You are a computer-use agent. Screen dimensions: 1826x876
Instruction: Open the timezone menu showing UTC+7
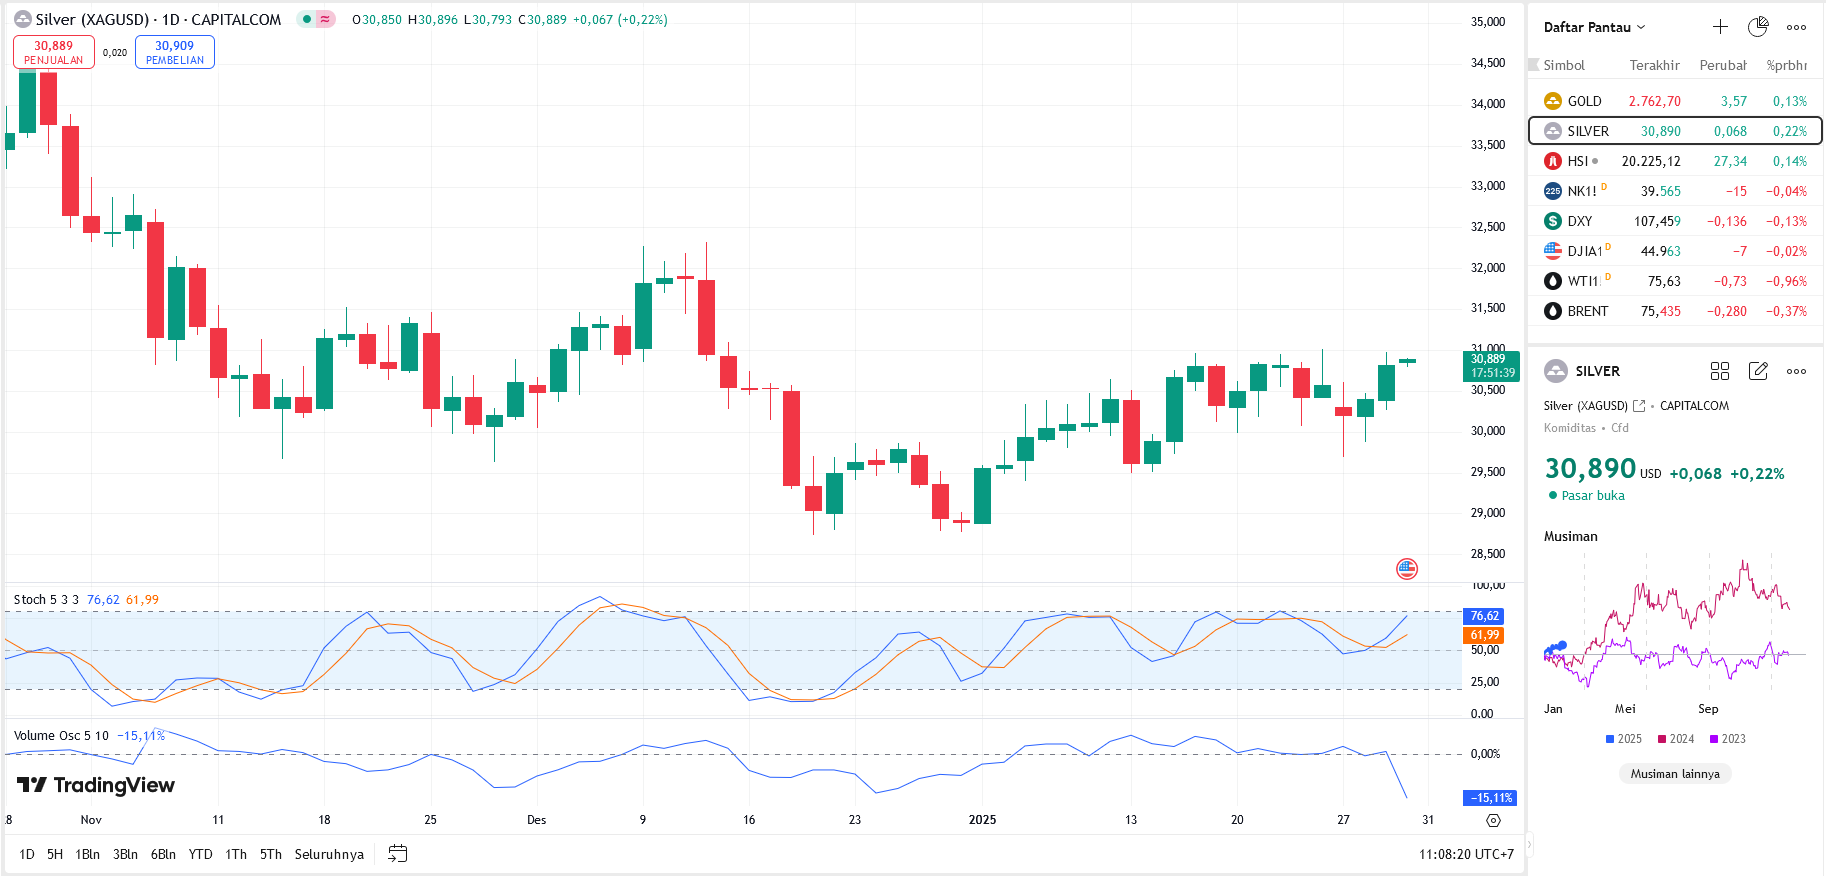click(x=1466, y=854)
